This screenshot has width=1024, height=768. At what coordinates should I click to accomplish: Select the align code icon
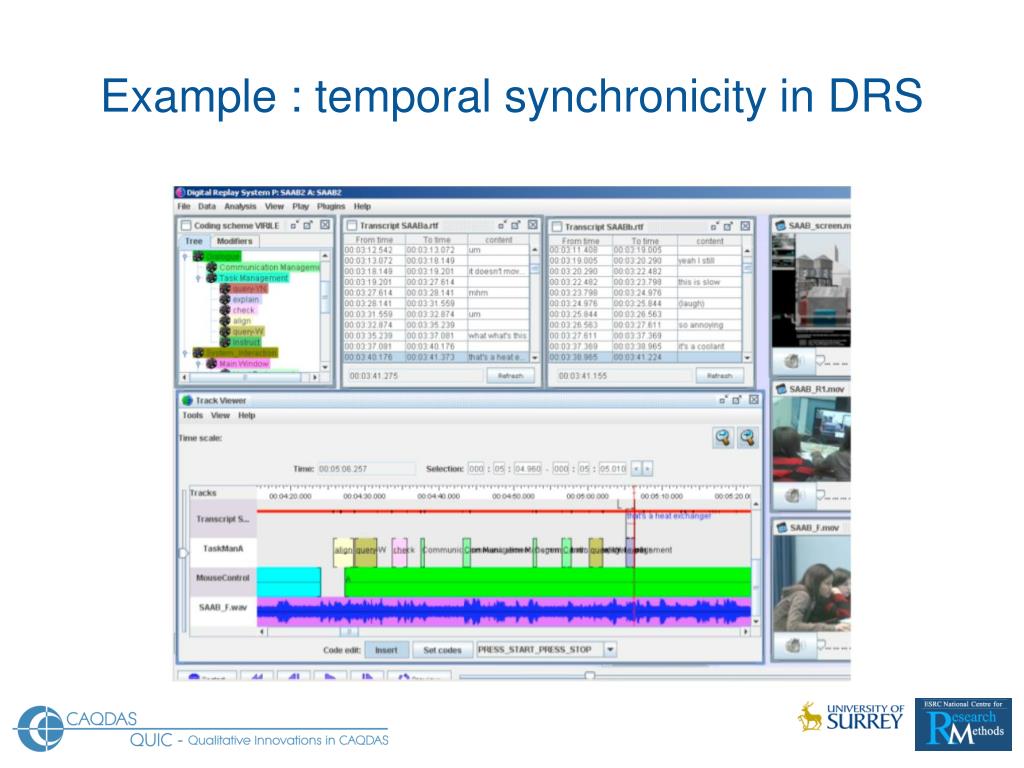click(x=225, y=321)
